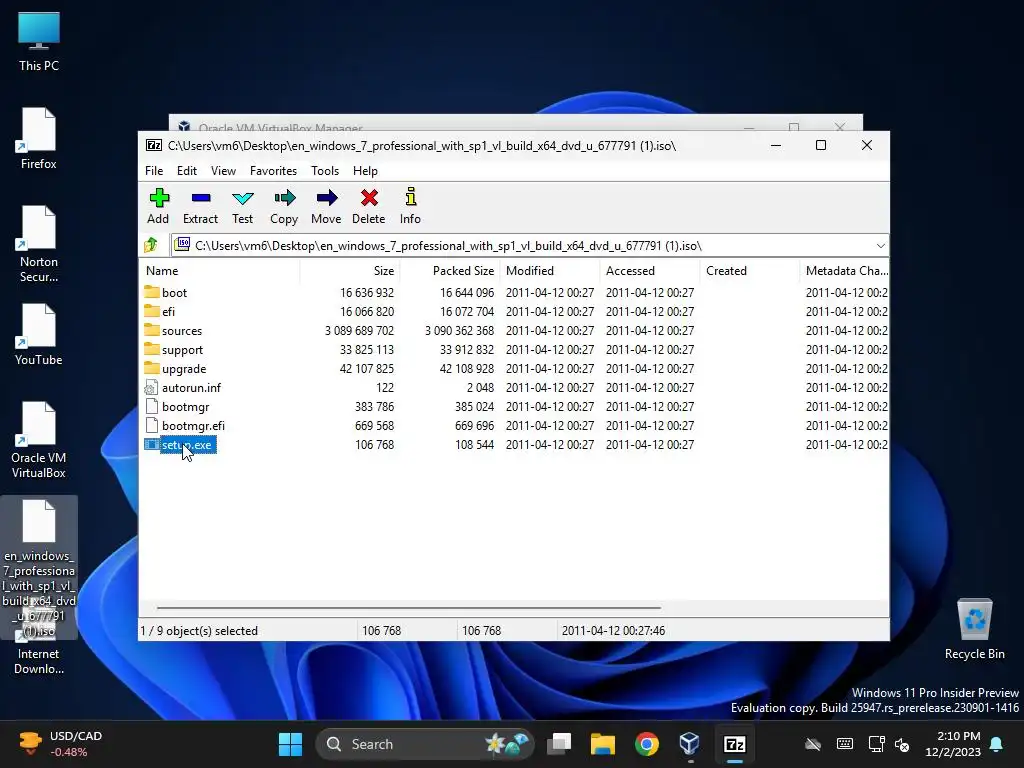Run the Test archive tool
Image resolution: width=1024 pixels, height=768 pixels.
tap(242, 206)
